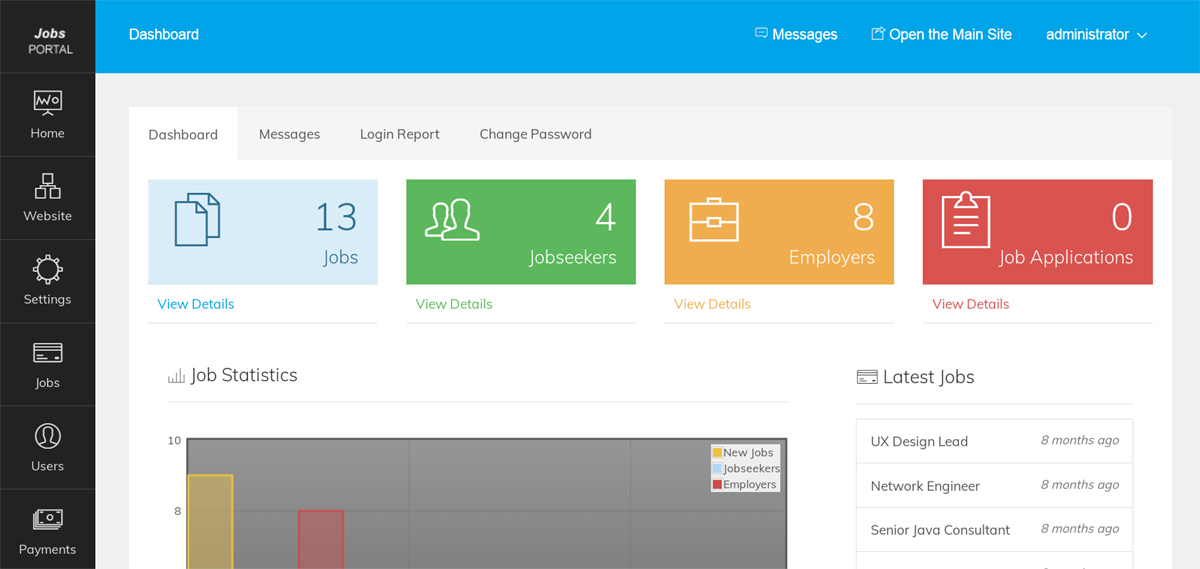Click the red Employers legend swatch
Viewport: 1200px width, 569px height.
pyautogui.click(x=717, y=485)
